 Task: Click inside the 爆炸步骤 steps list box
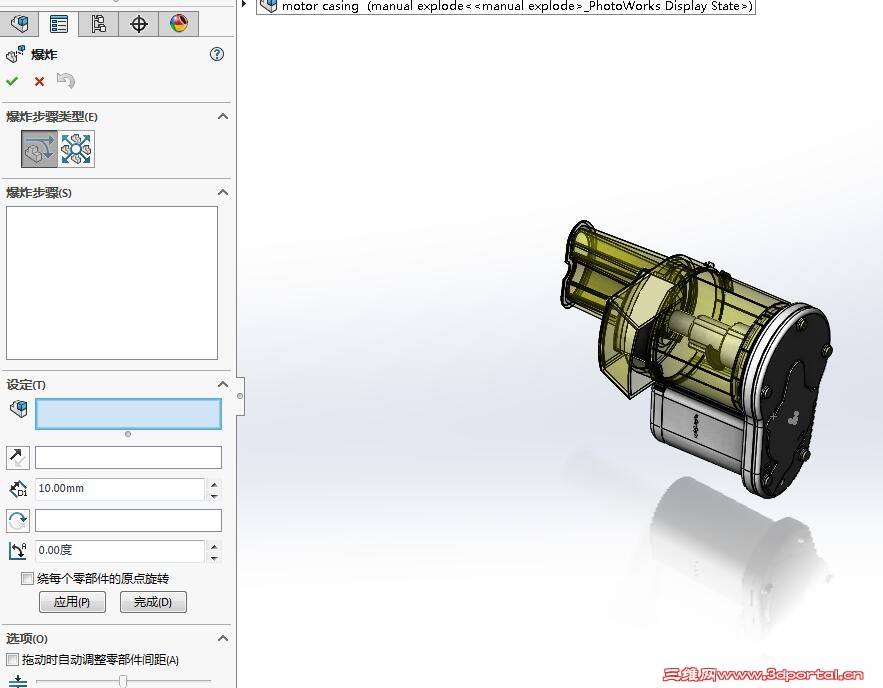tap(112, 283)
